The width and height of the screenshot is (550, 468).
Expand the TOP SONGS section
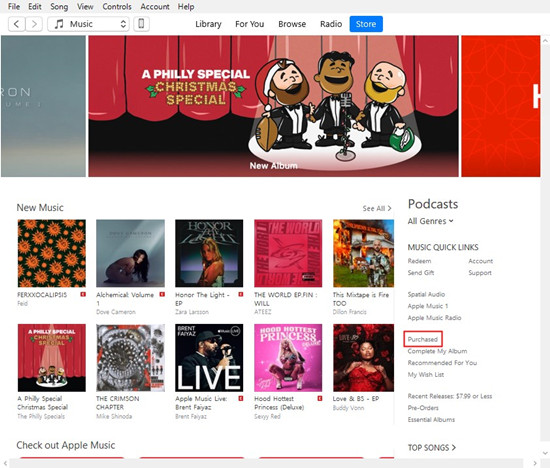[x=432, y=448]
